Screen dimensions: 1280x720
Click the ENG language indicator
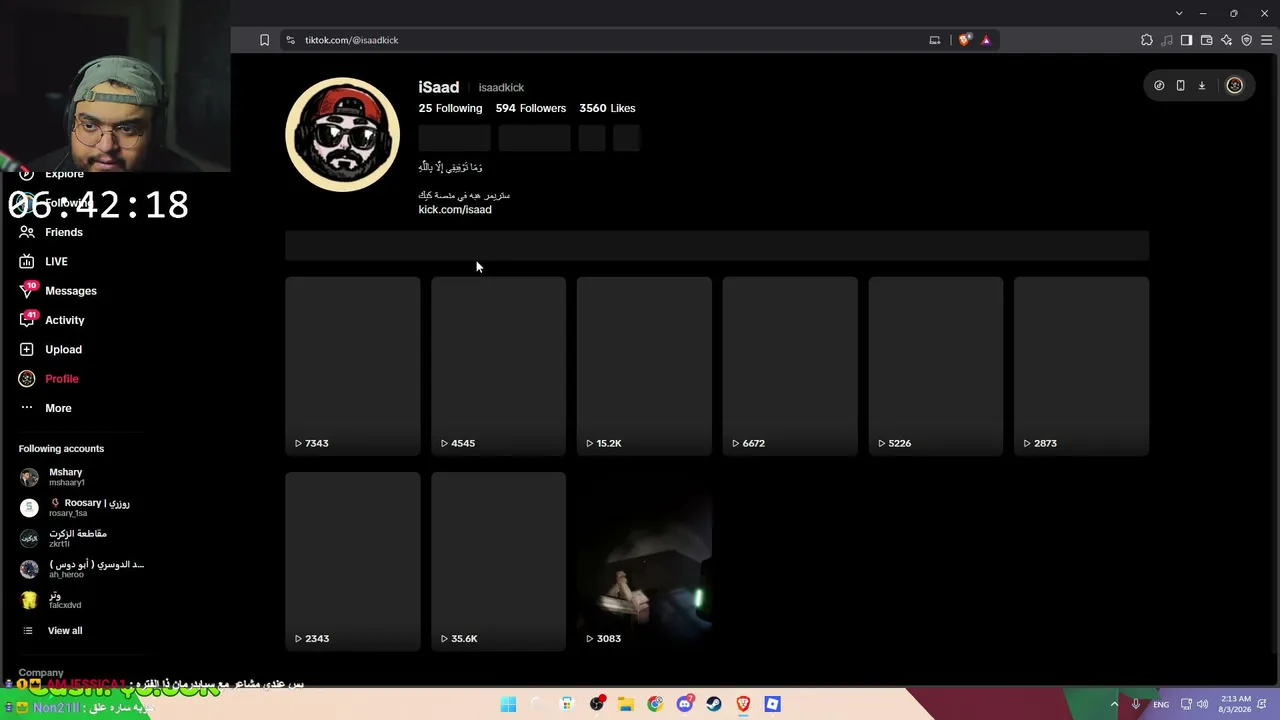pyautogui.click(x=1161, y=705)
